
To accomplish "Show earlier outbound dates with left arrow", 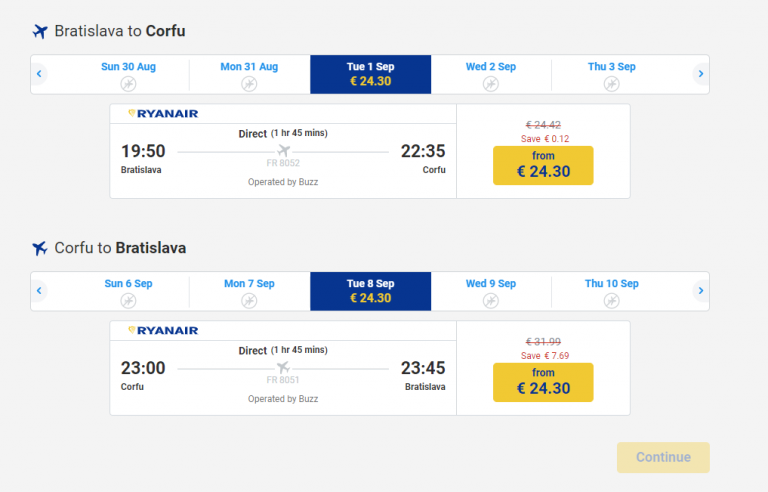I will [40, 74].
